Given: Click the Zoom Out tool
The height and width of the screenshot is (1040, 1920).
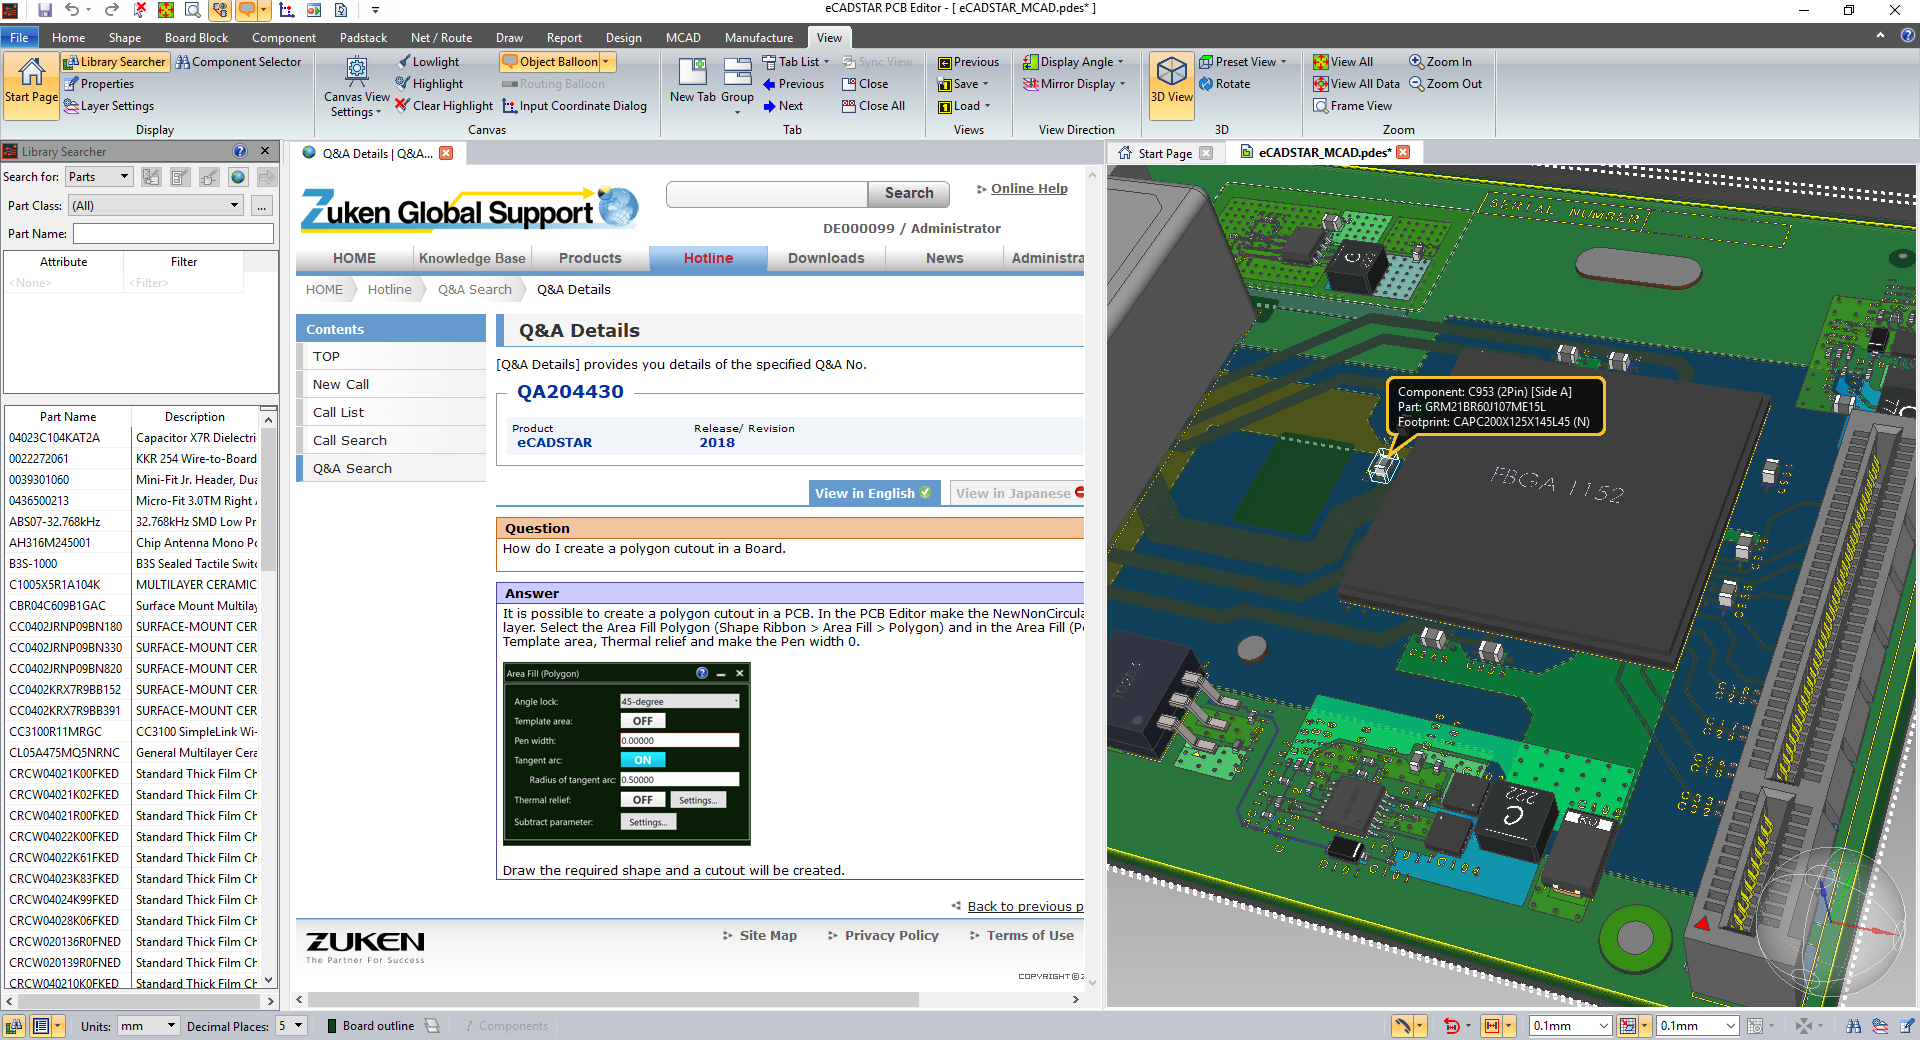Looking at the screenshot, I should pyautogui.click(x=1446, y=84).
